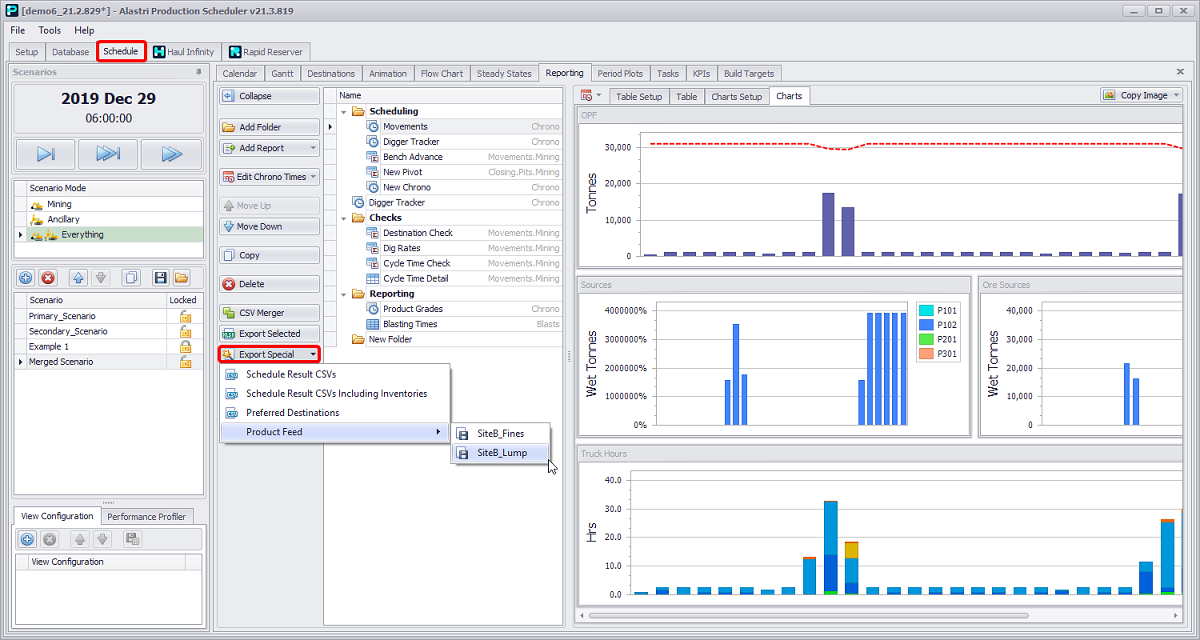
Task: Click the save scenario floppy disk icon
Action: (160, 277)
